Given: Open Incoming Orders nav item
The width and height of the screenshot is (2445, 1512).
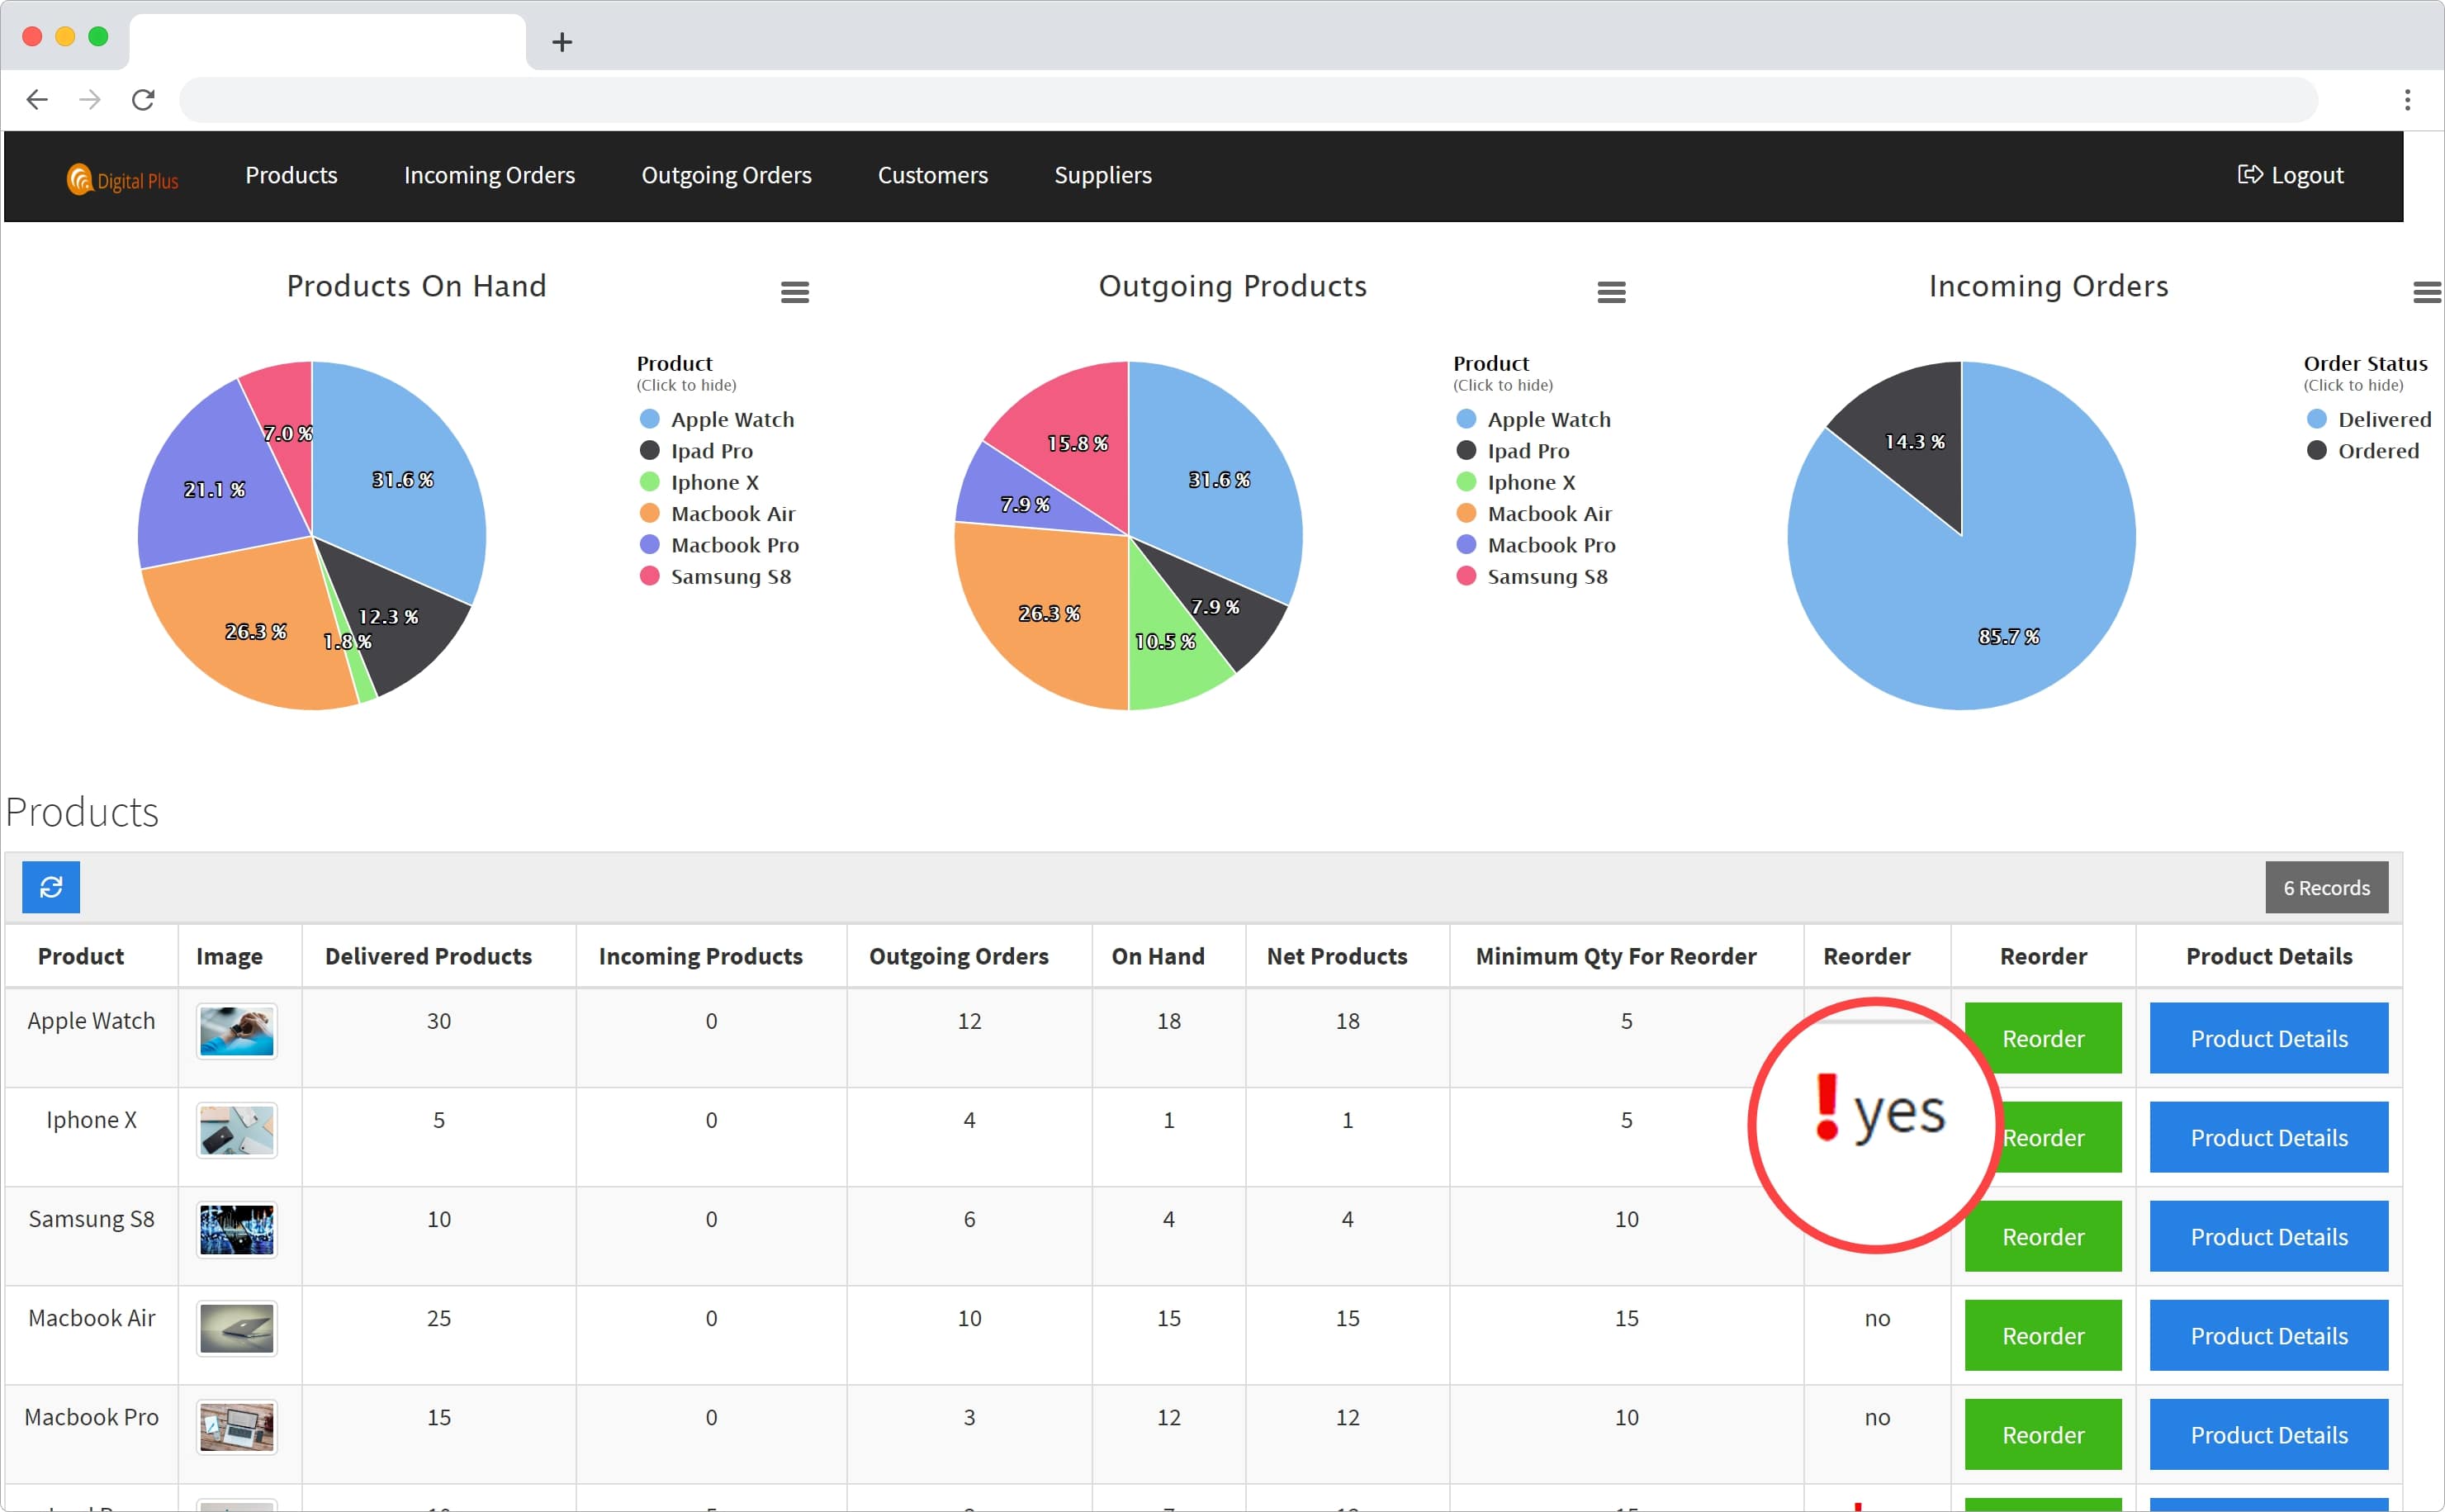Looking at the screenshot, I should tap(489, 175).
